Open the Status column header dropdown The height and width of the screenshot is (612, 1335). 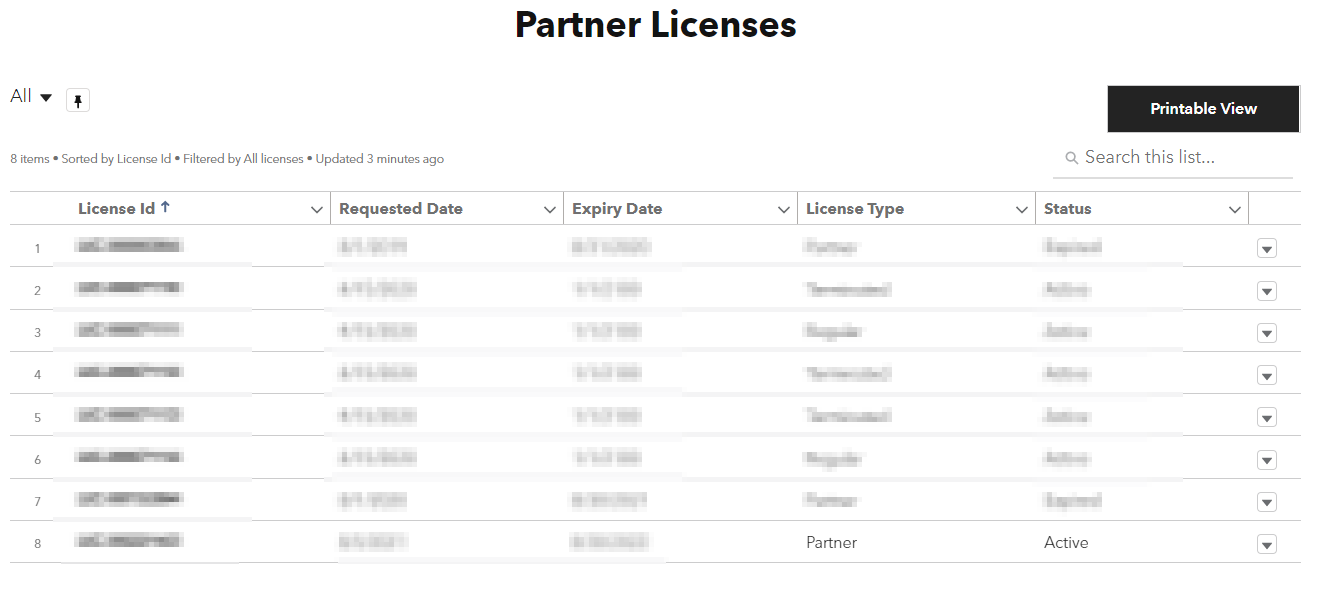tap(1234, 208)
